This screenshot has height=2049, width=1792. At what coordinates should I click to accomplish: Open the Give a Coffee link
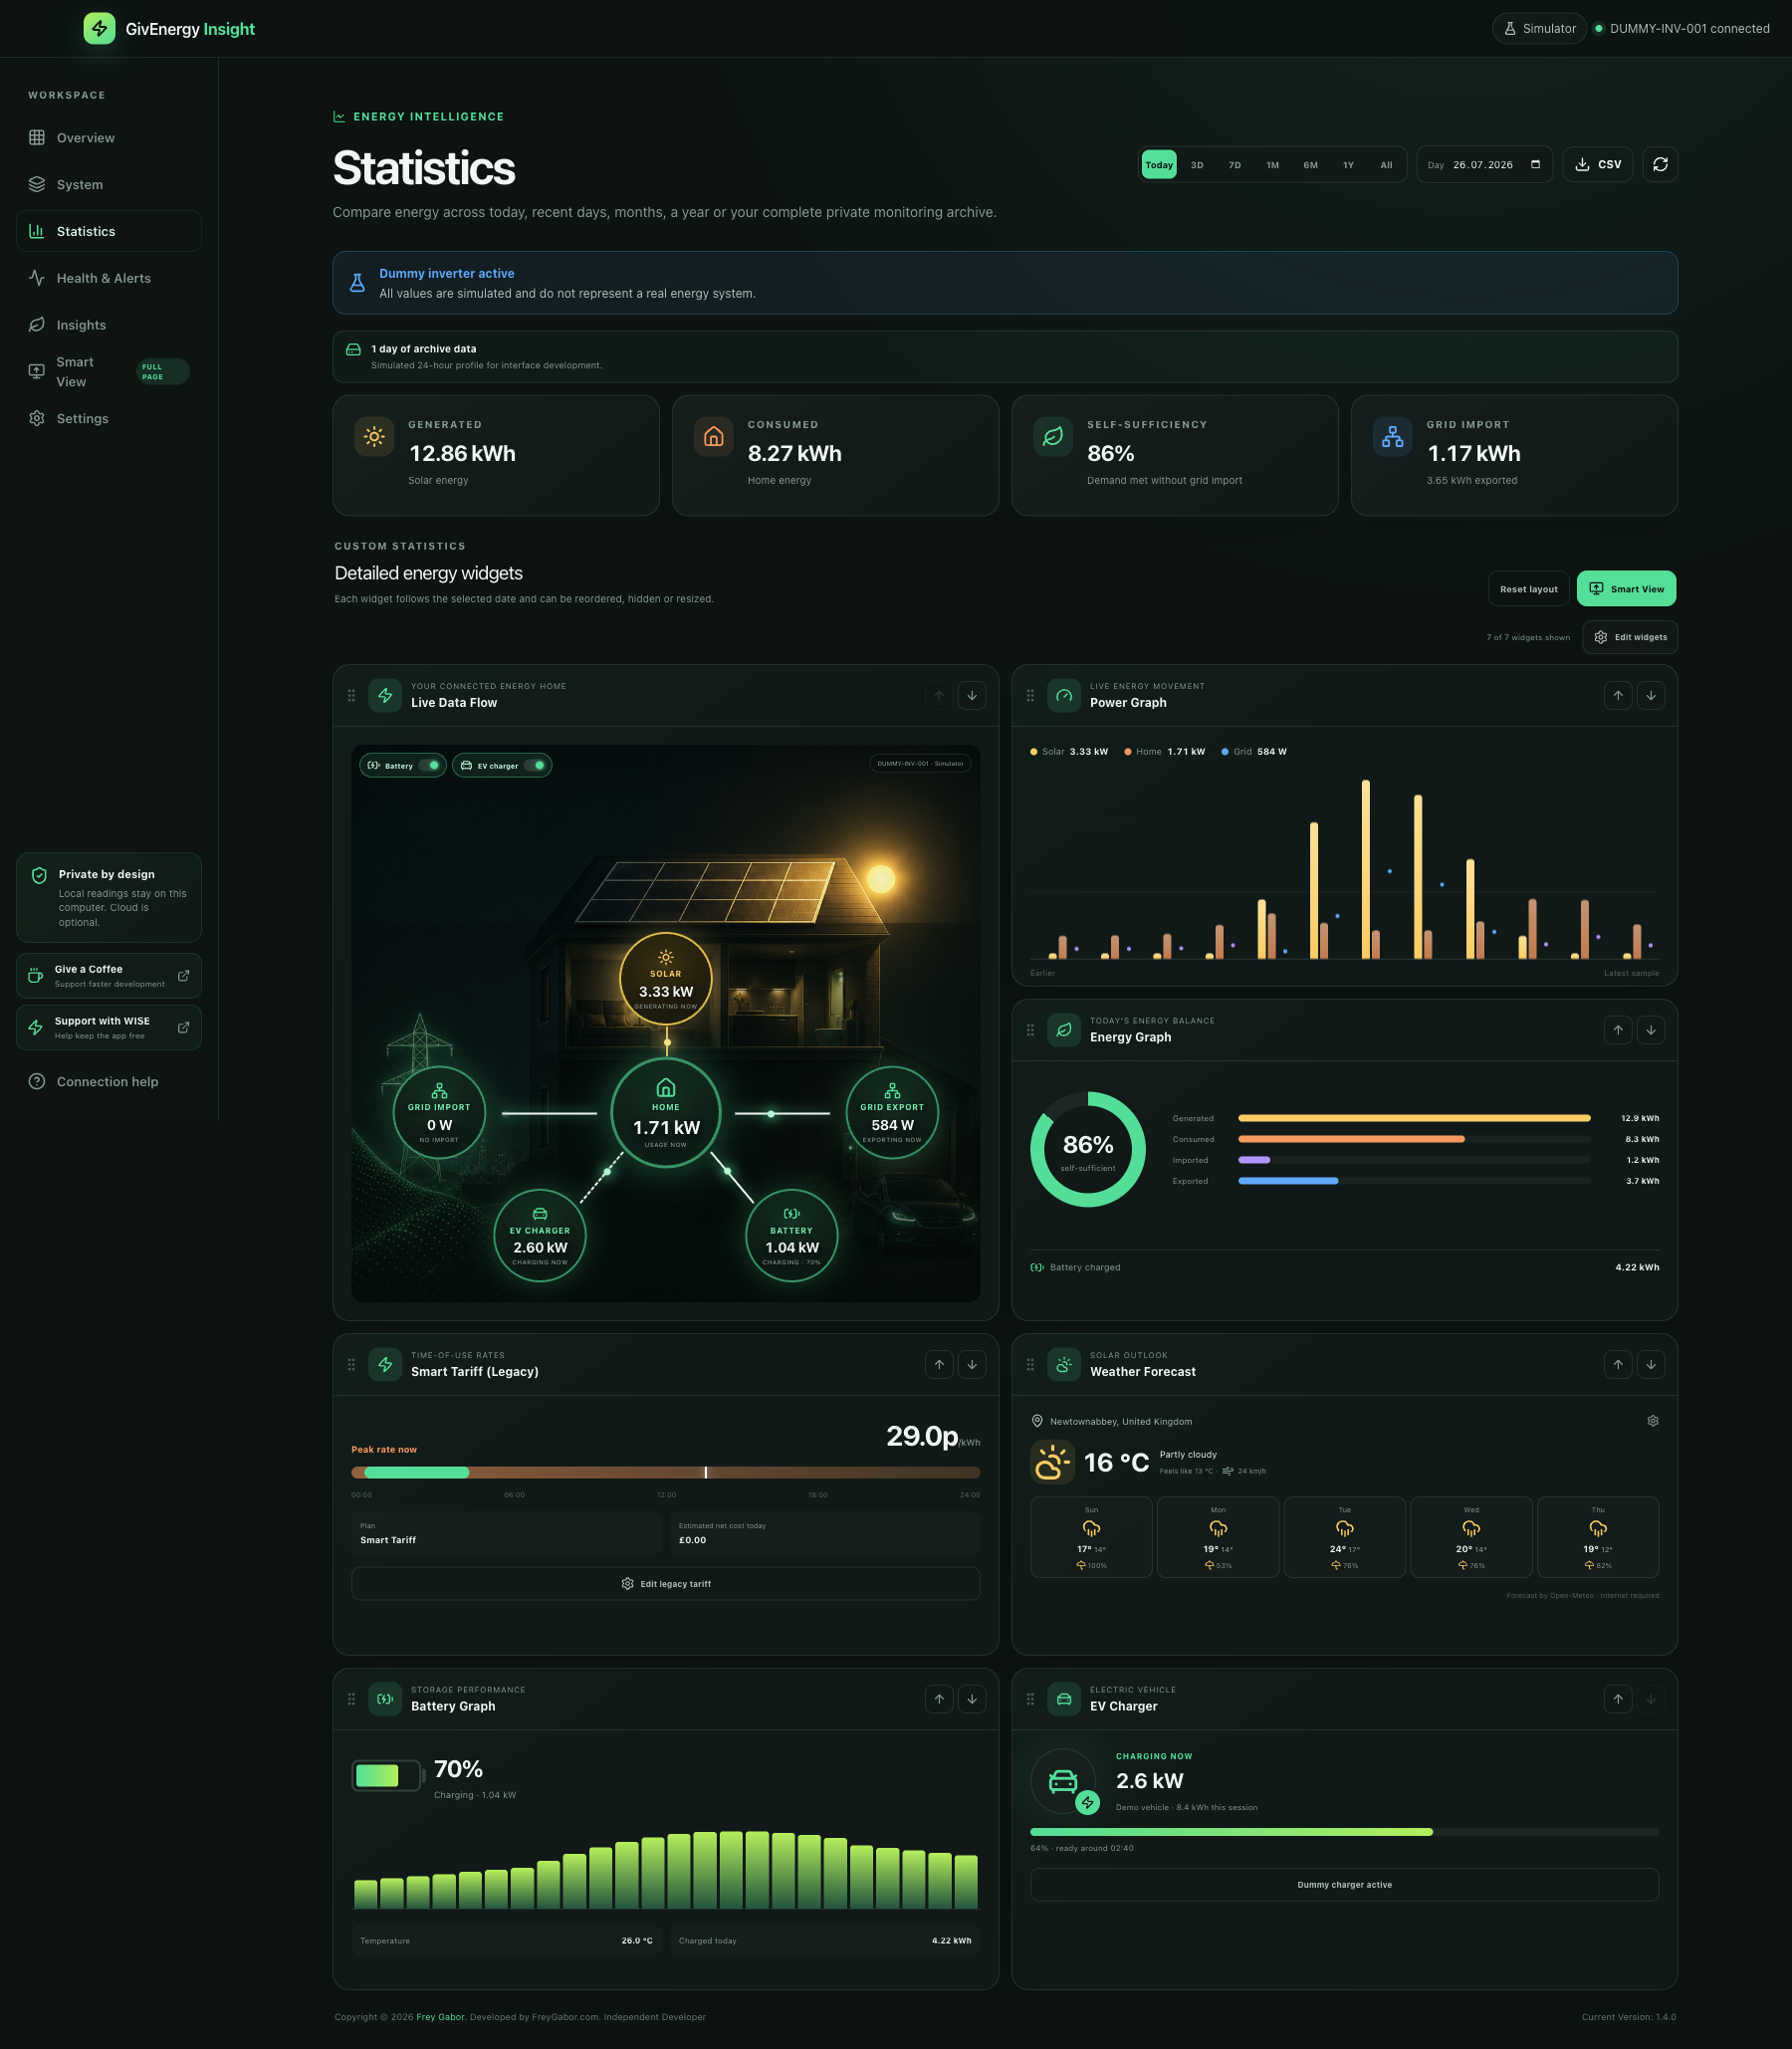pos(108,976)
